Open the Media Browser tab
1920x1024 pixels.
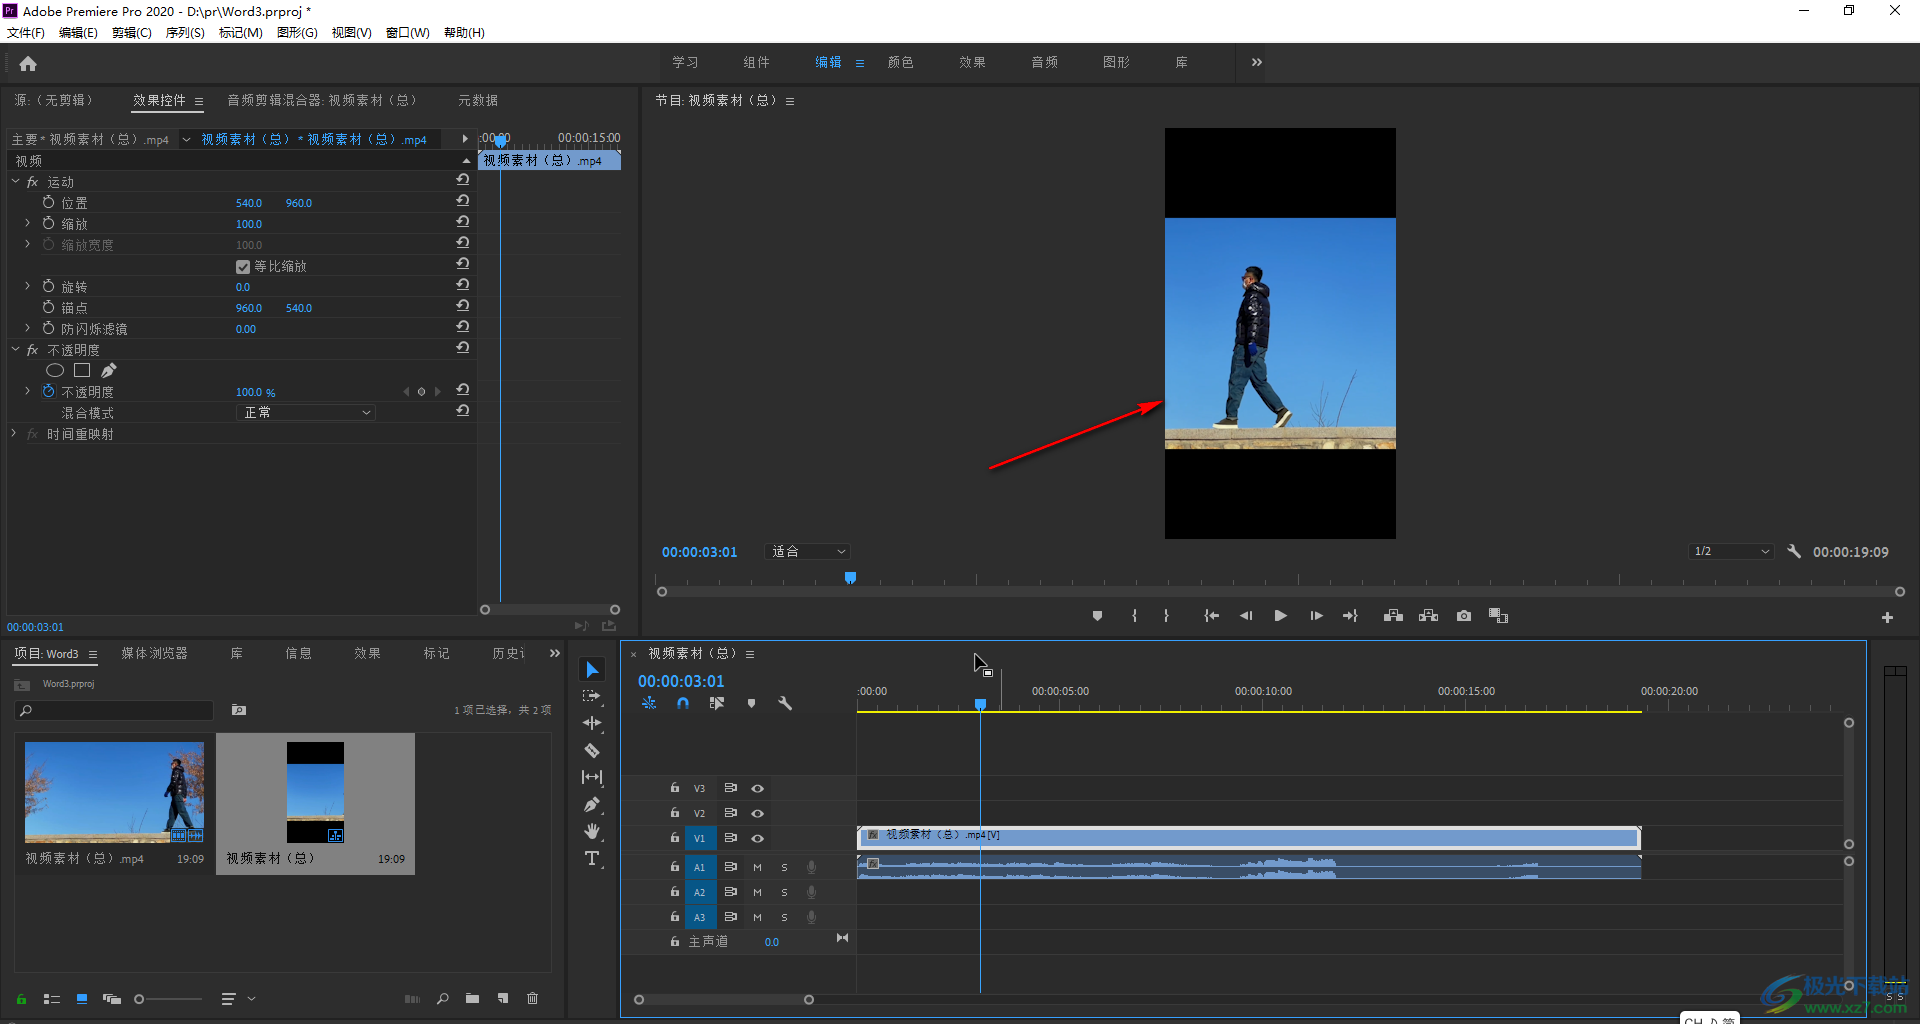click(x=154, y=654)
